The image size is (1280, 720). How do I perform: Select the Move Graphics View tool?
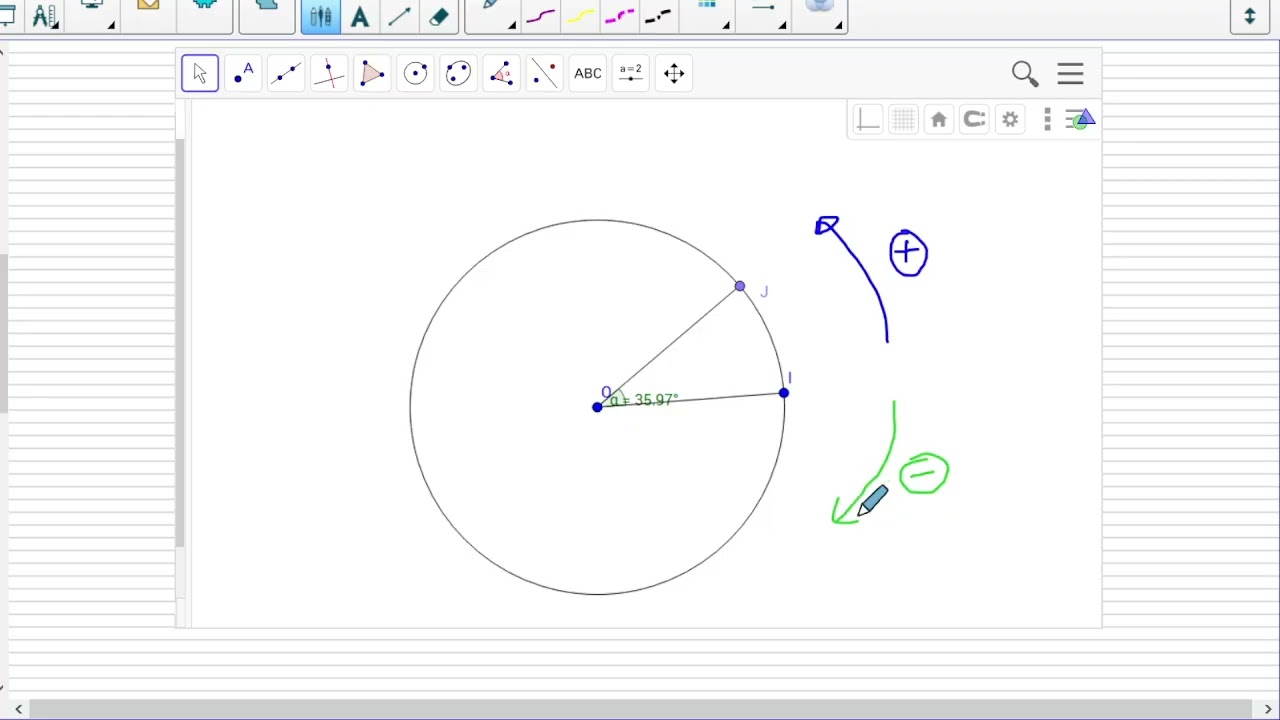pos(674,73)
